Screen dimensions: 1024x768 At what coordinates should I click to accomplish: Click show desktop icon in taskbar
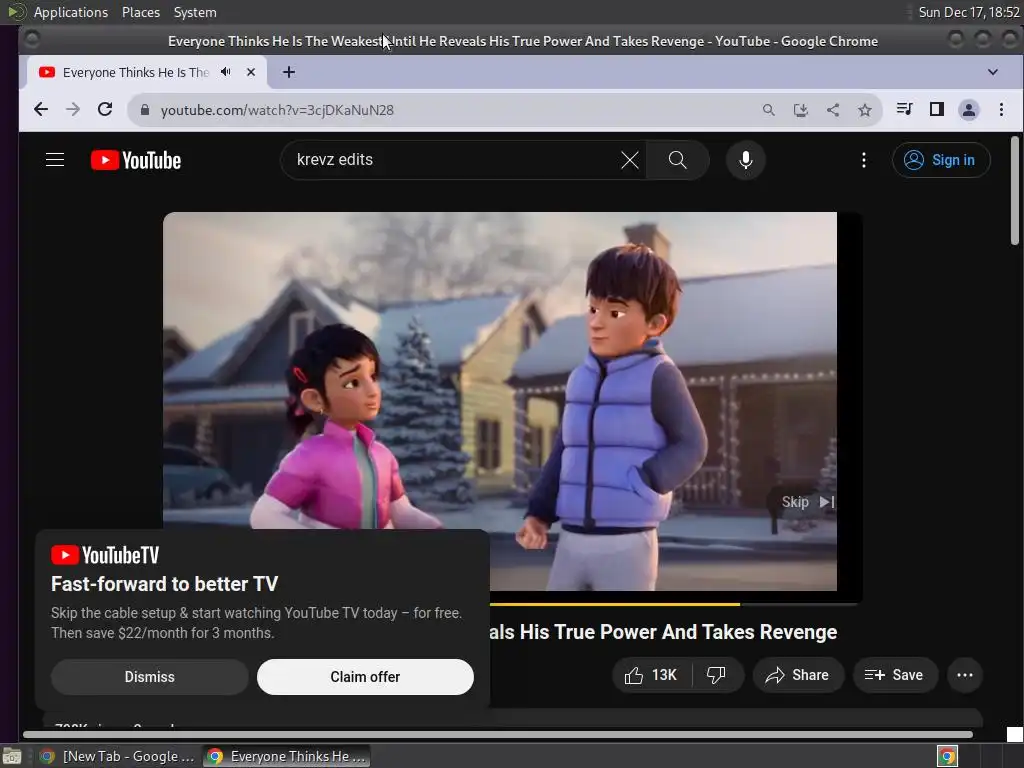pyautogui.click(x=12, y=756)
